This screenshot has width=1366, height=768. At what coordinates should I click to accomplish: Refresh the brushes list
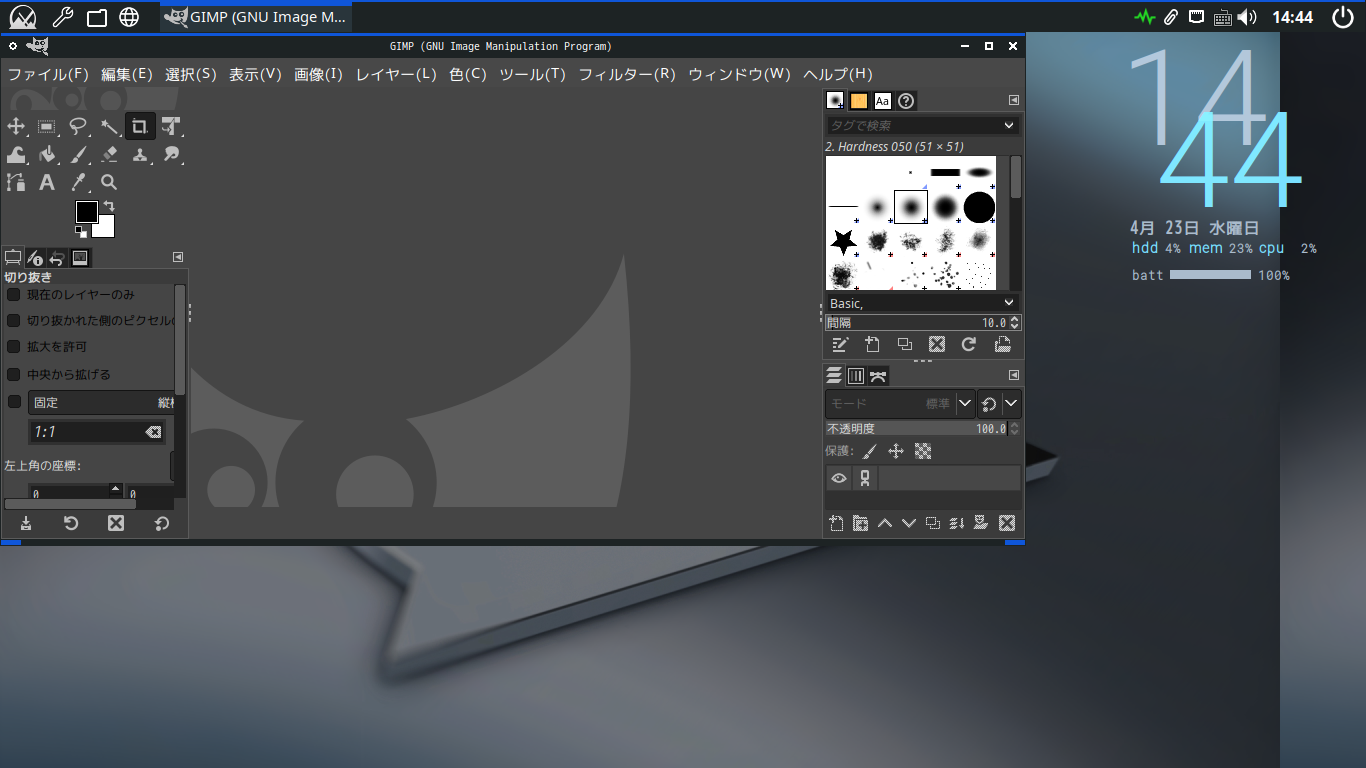coord(968,344)
